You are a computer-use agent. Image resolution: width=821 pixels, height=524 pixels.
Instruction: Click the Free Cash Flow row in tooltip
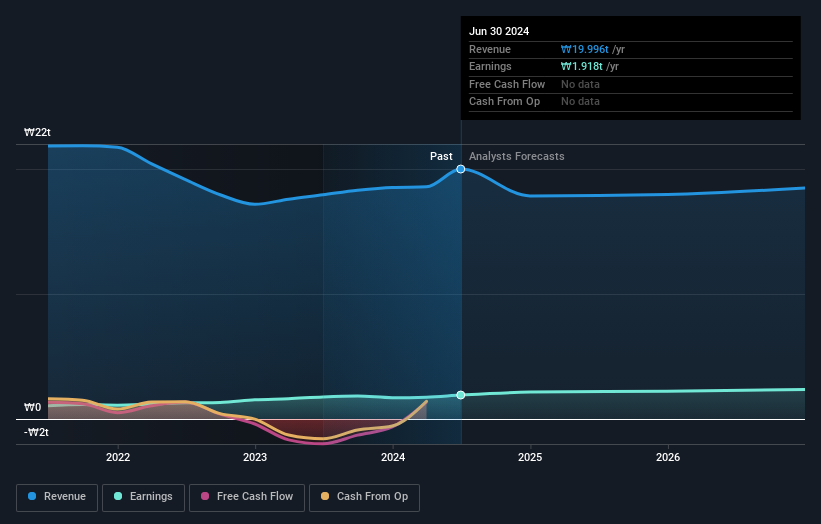pos(630,84)
